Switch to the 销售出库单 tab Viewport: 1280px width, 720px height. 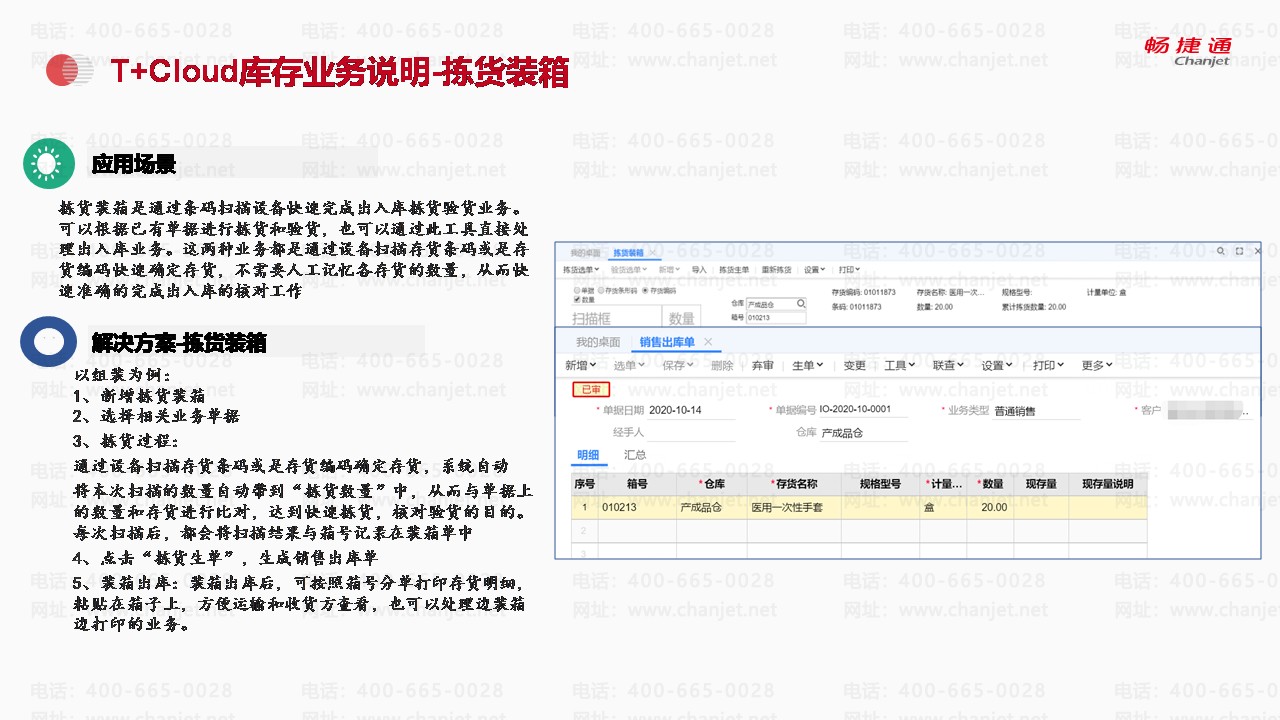pos(667,342)
